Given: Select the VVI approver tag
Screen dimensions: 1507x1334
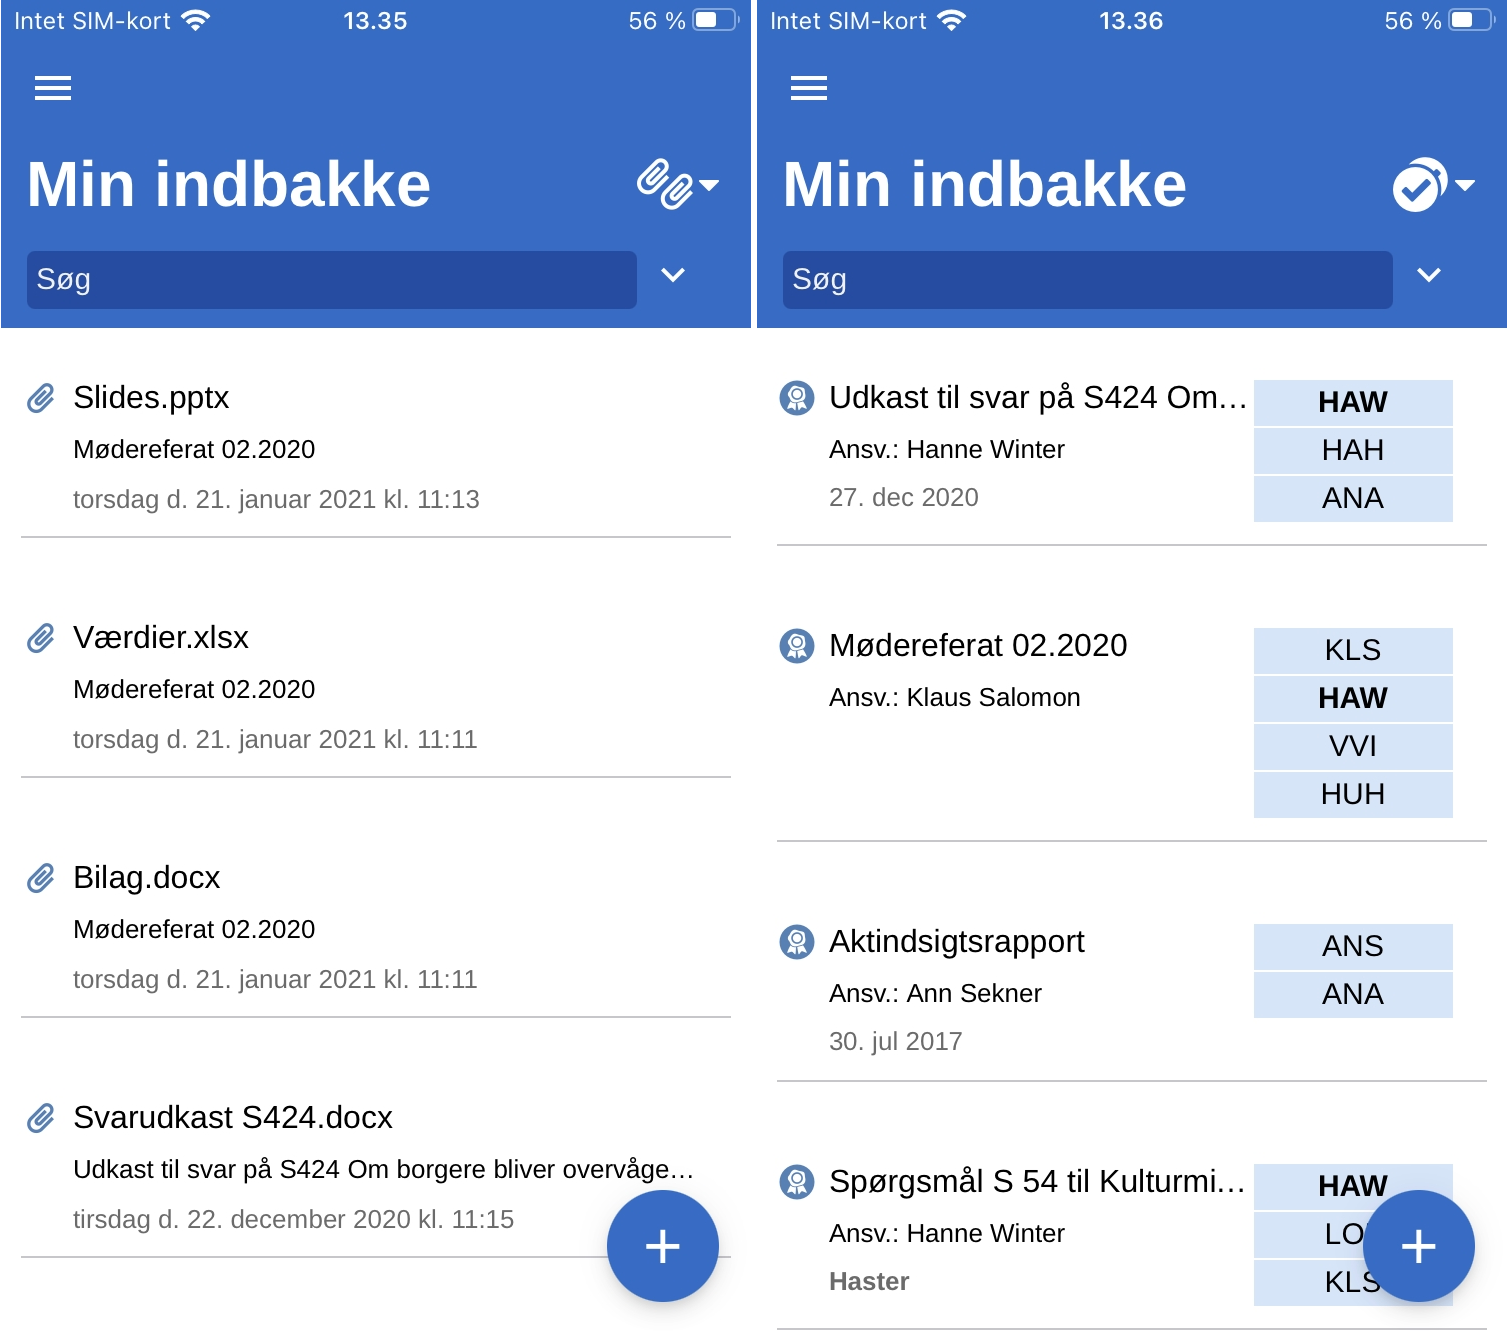Looking at the screenshot, I should click(1352, 746).
